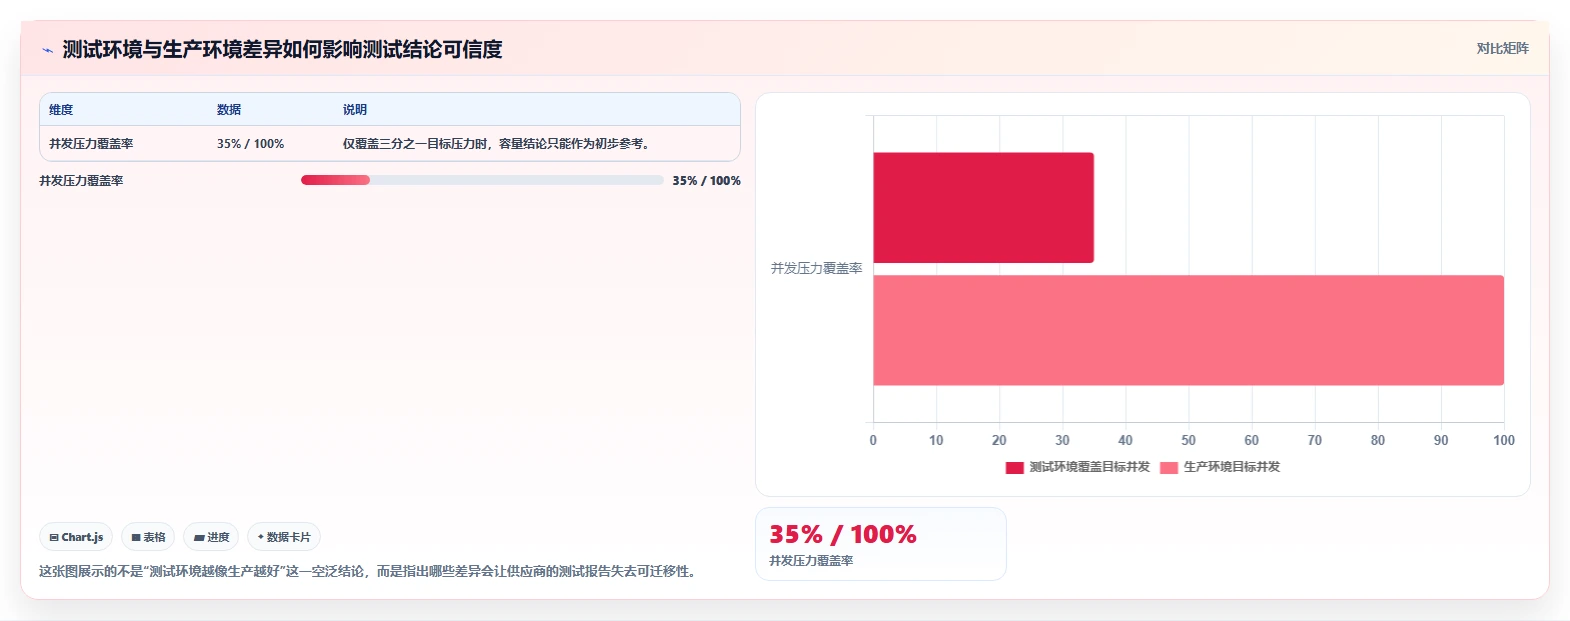Click the 35% / 100% data card value

coord(842,534)
